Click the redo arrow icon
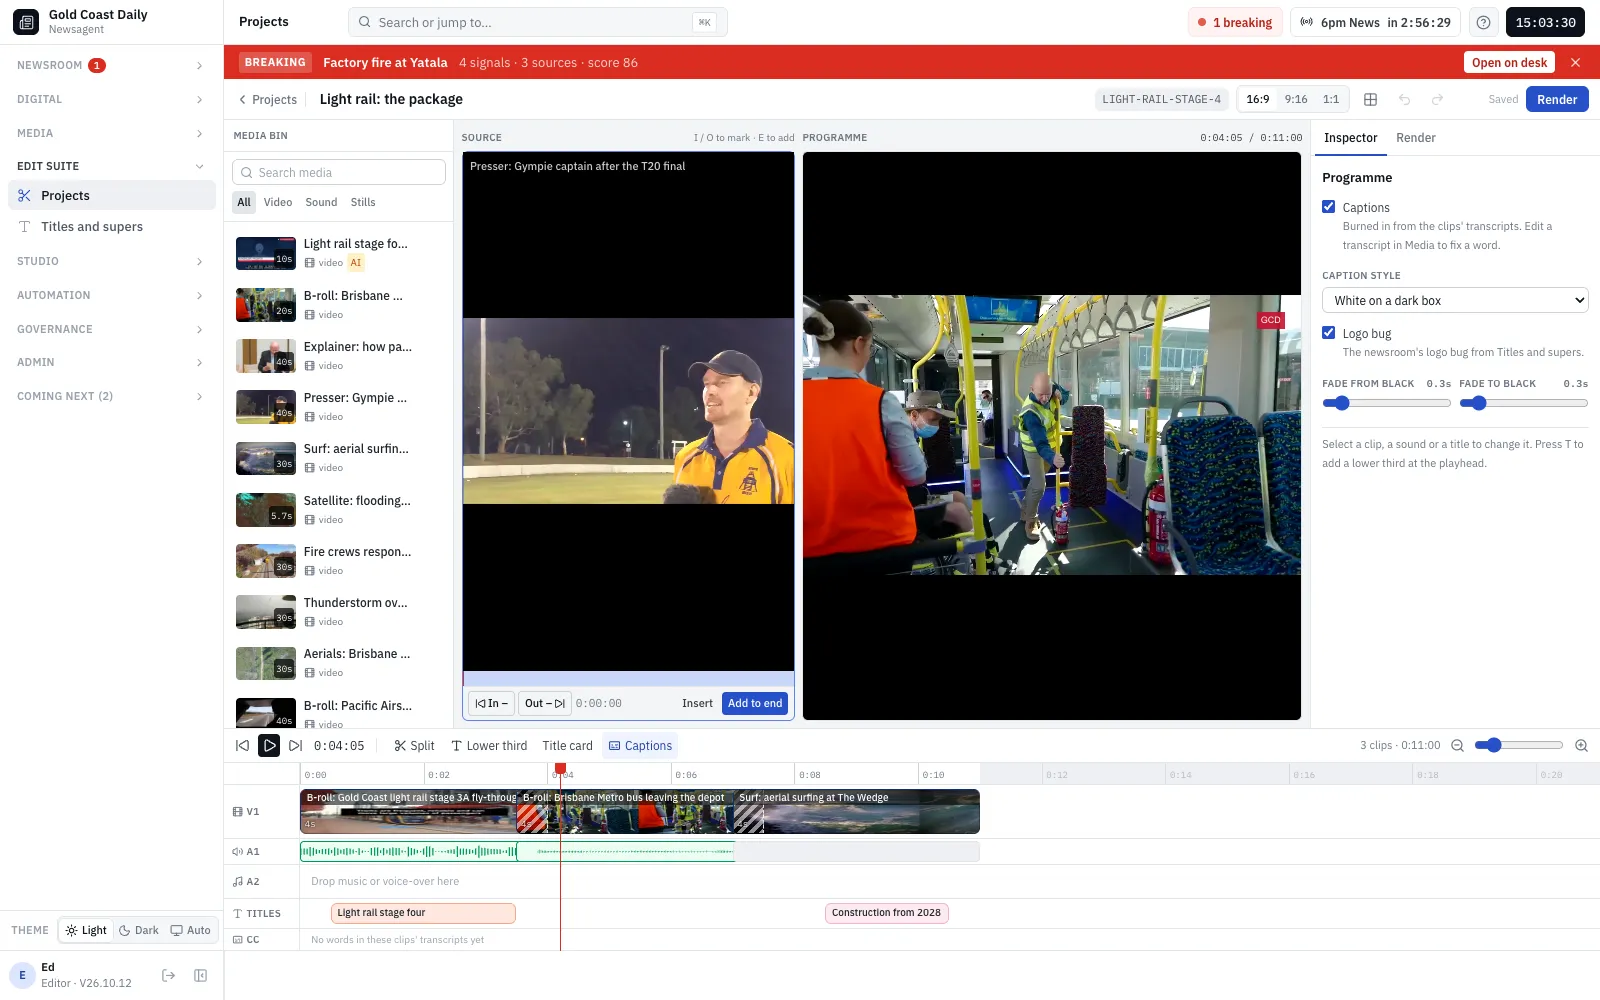This screenshot has width=1600, height=1000. 1437,99
